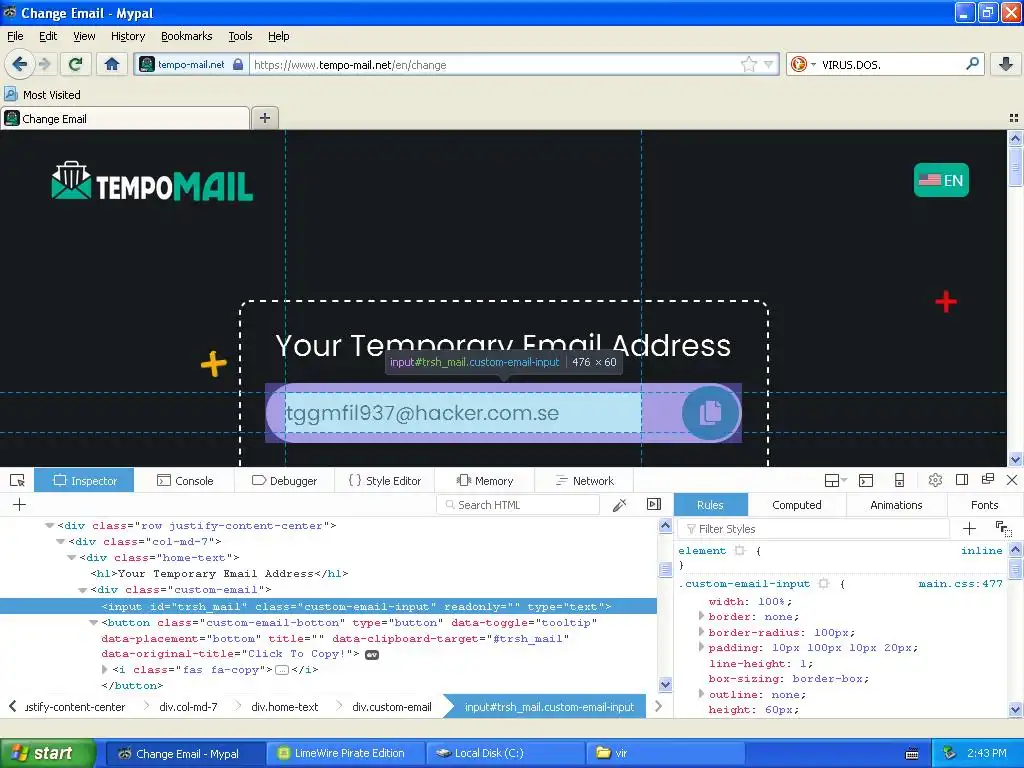Click the browser forward arrow

tap(44, 64)
